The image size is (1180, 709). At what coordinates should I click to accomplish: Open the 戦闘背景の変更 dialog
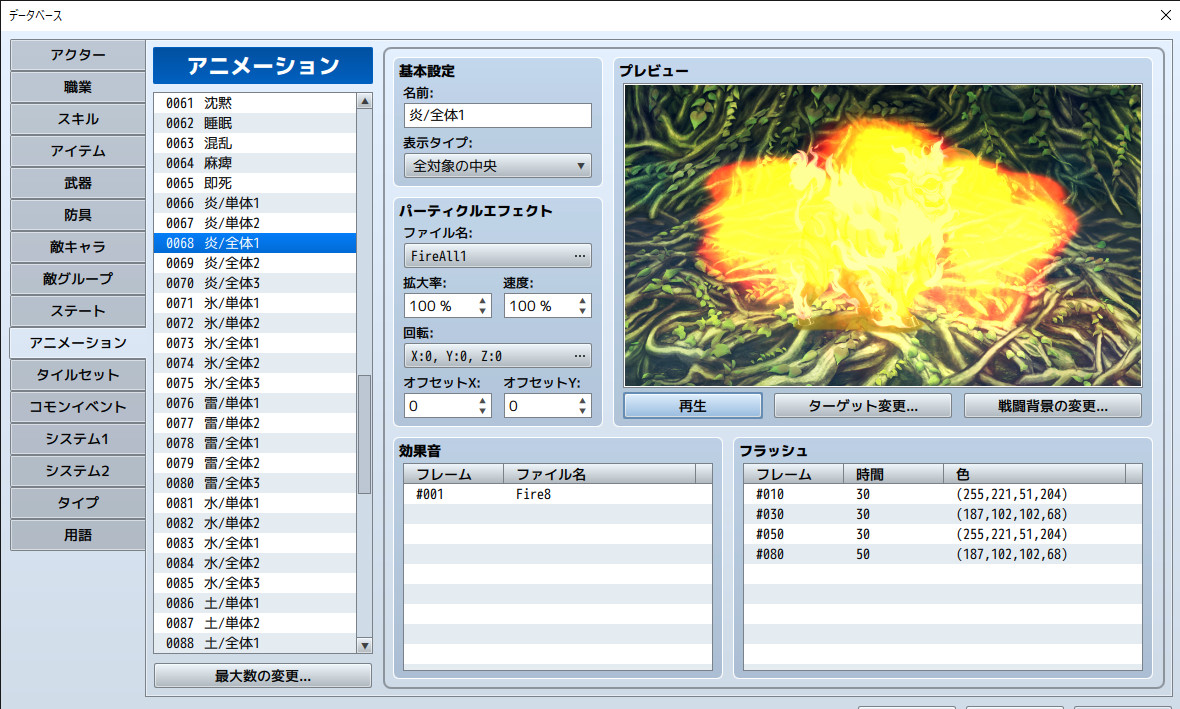pos(1052,405)
